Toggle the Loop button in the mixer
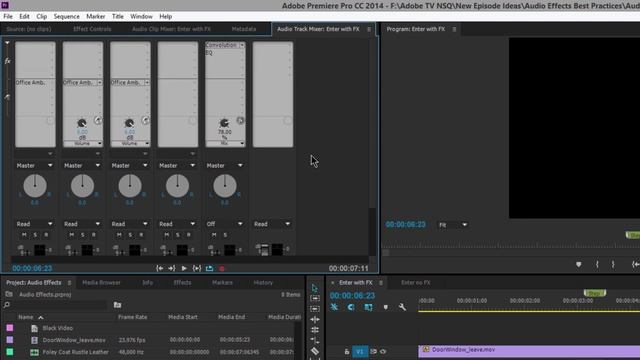Image resolution: width=640 pixels, height=360 pixels. click(x=209, y=268)
